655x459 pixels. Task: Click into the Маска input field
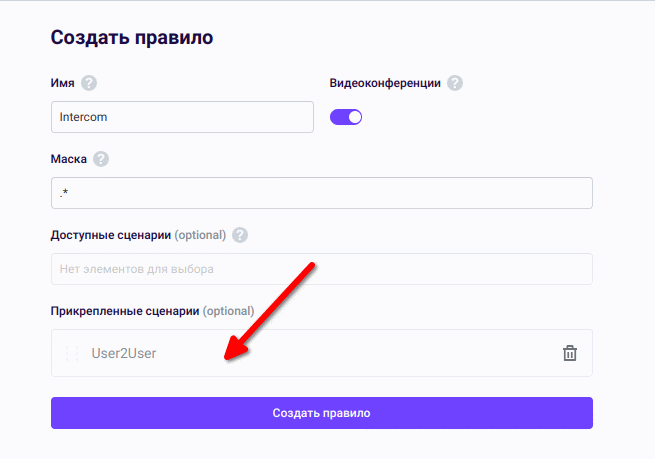(321, 193)
